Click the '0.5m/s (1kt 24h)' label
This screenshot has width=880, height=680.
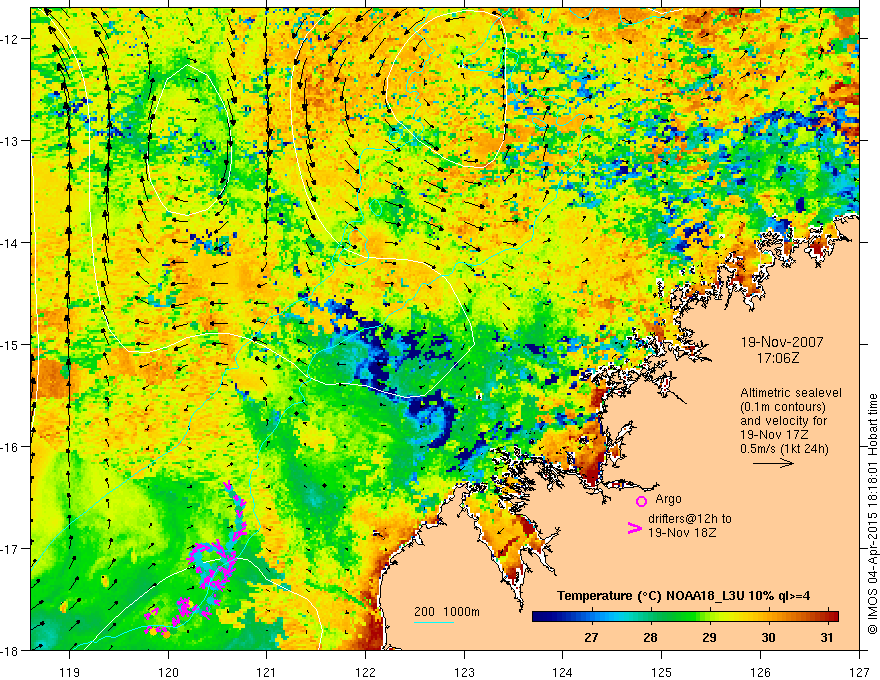click(784, 449)
